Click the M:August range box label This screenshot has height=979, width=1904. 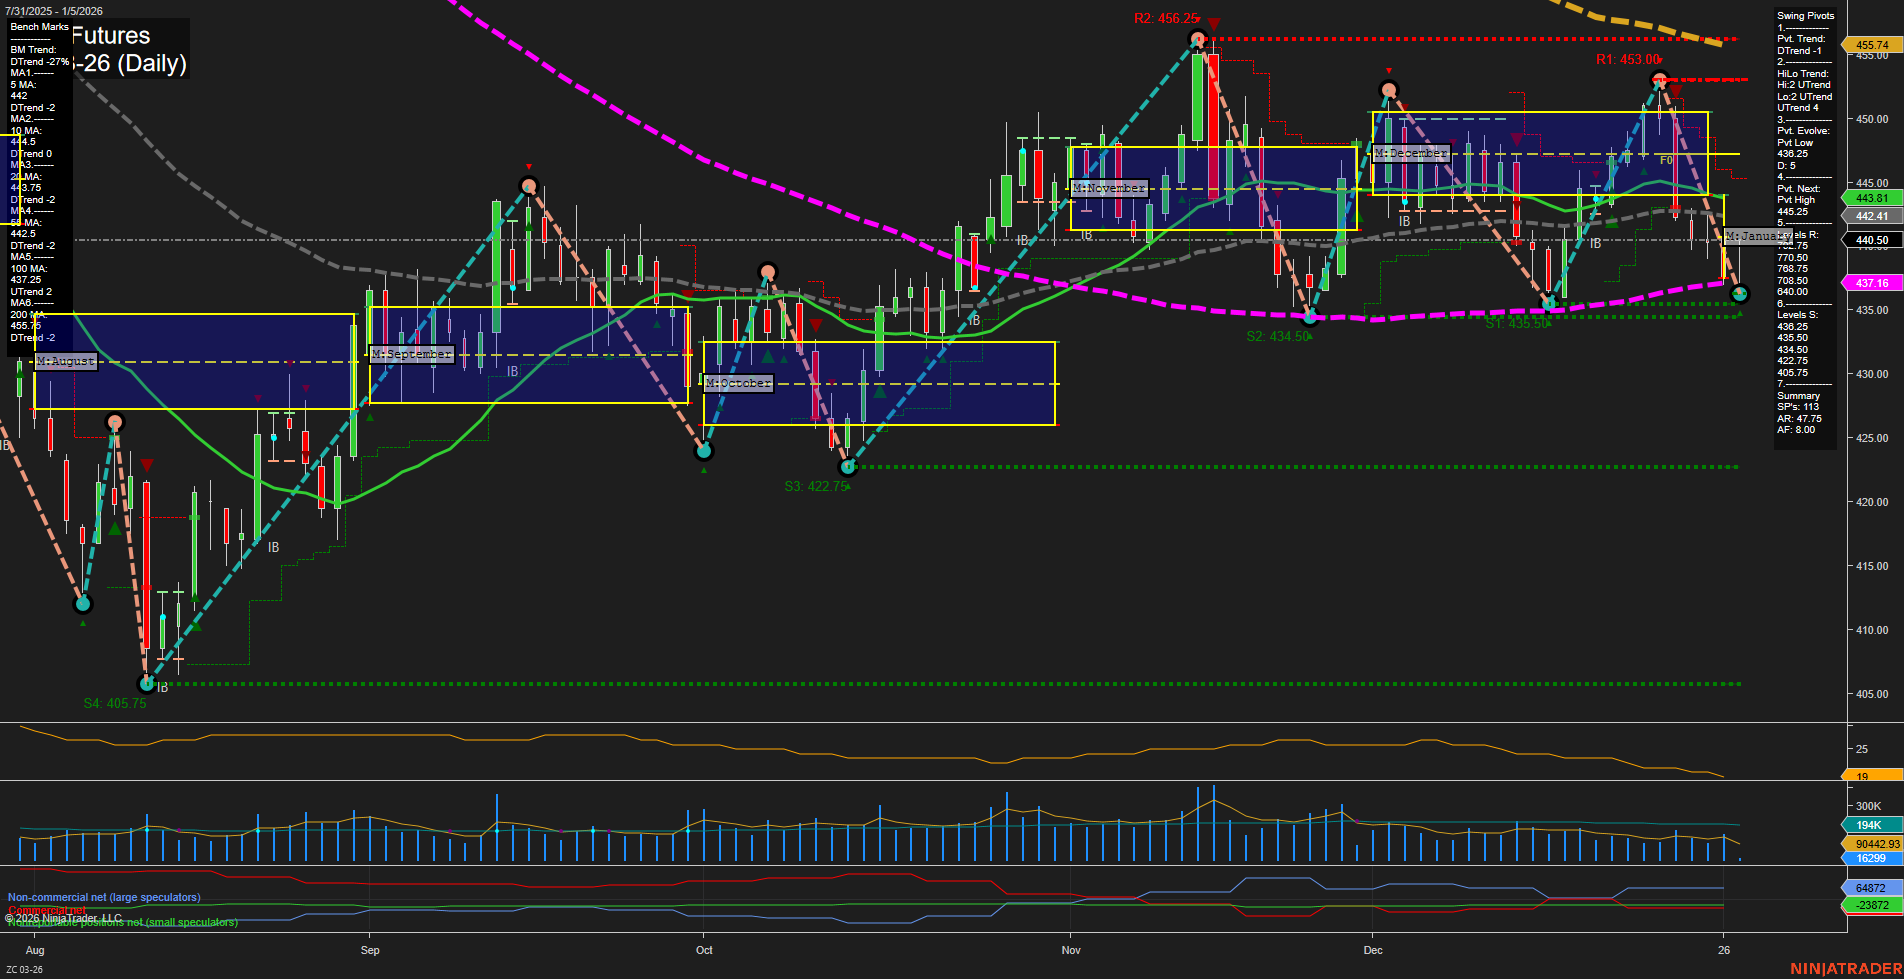click(66, 361)
